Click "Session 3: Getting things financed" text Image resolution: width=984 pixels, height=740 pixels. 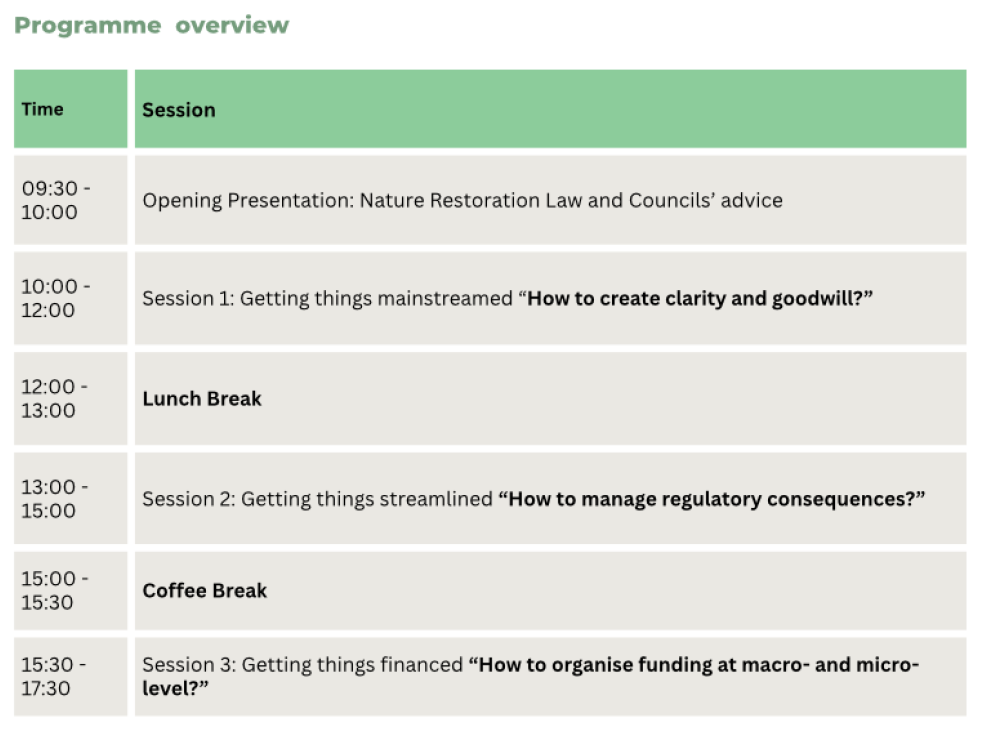coord(302,665)
